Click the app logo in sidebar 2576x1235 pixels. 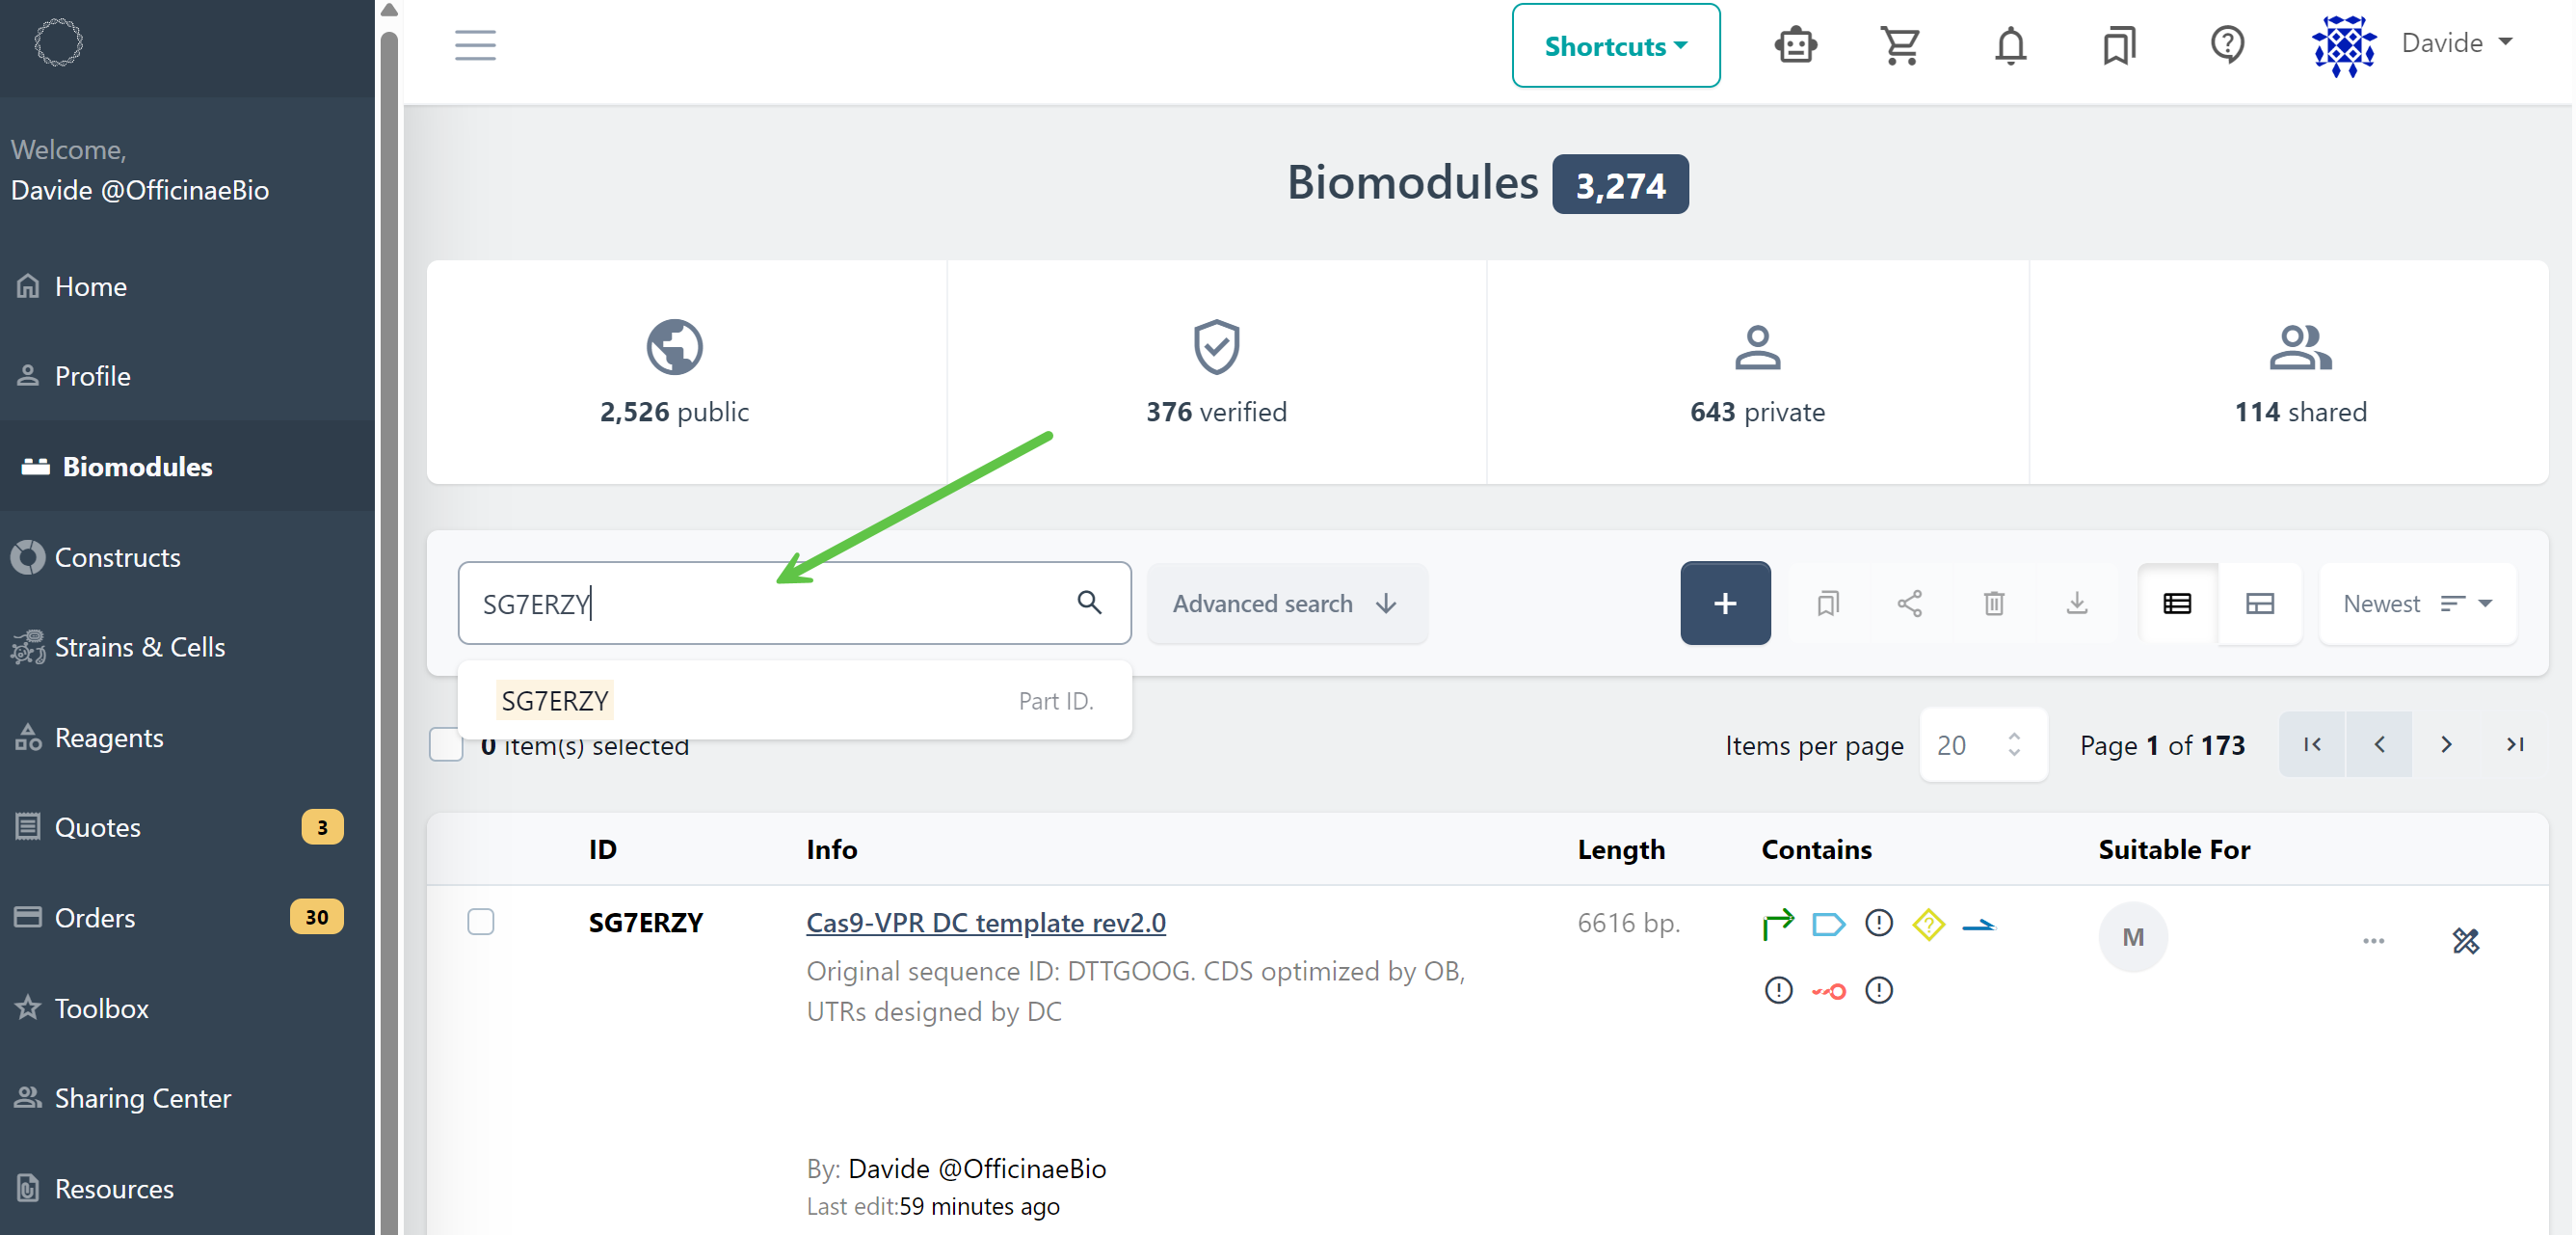coord(58,43)
